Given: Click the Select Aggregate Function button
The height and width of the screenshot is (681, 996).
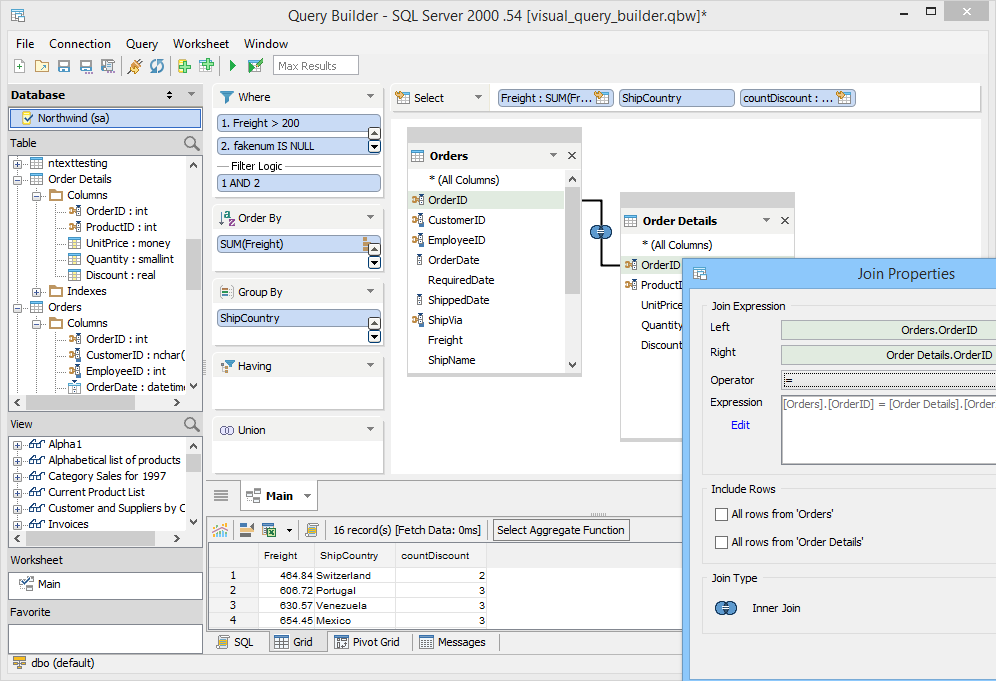Looking at the screenshot, I should pyautogui.click(x=560, y=530).
